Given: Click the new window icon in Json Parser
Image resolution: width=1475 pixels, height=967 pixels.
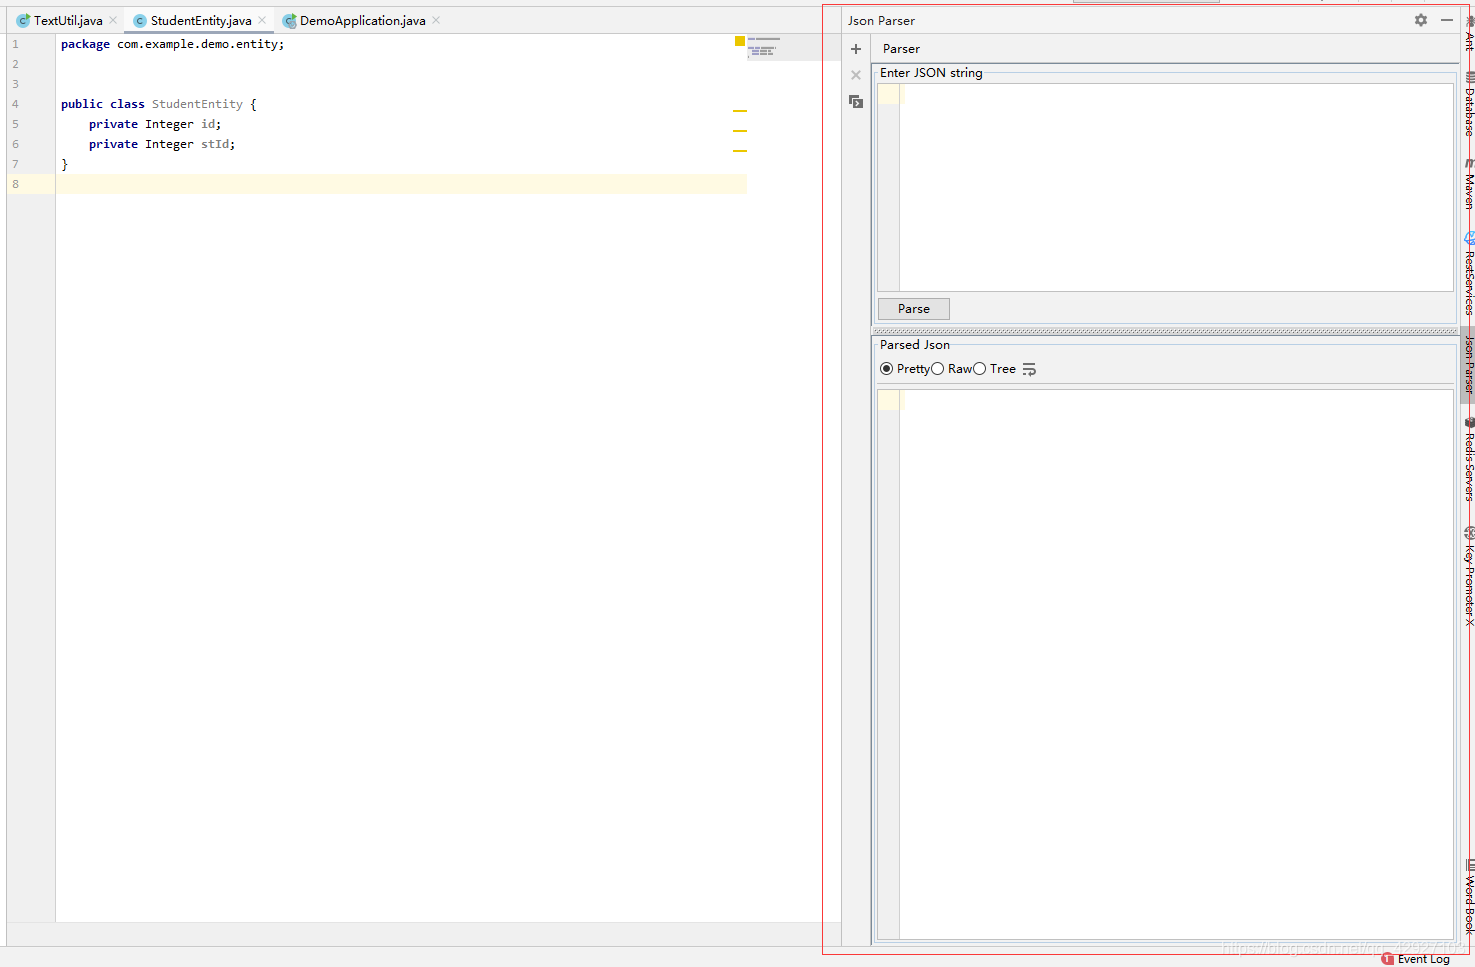Looking at the screenshot, I should (856, 101).
